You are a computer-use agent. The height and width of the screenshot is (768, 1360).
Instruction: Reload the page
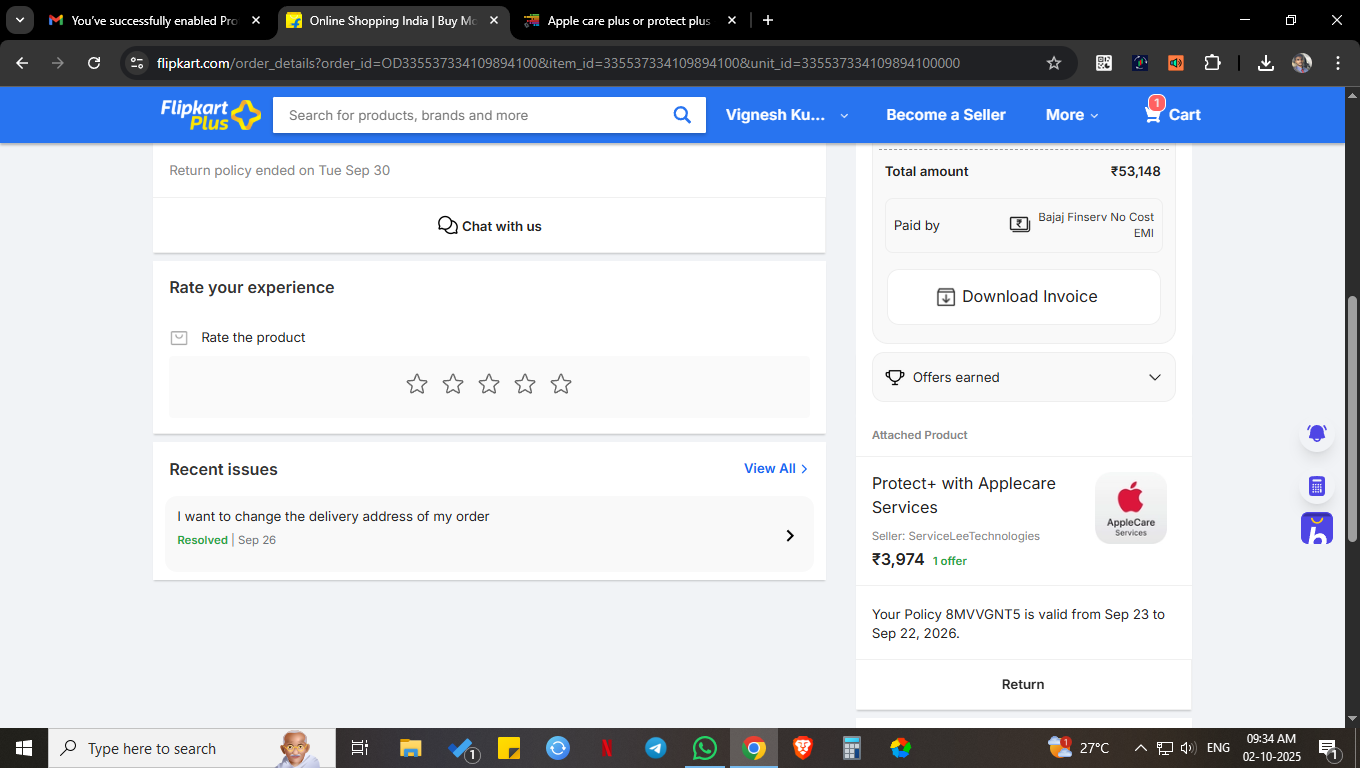tap(94, 63)
